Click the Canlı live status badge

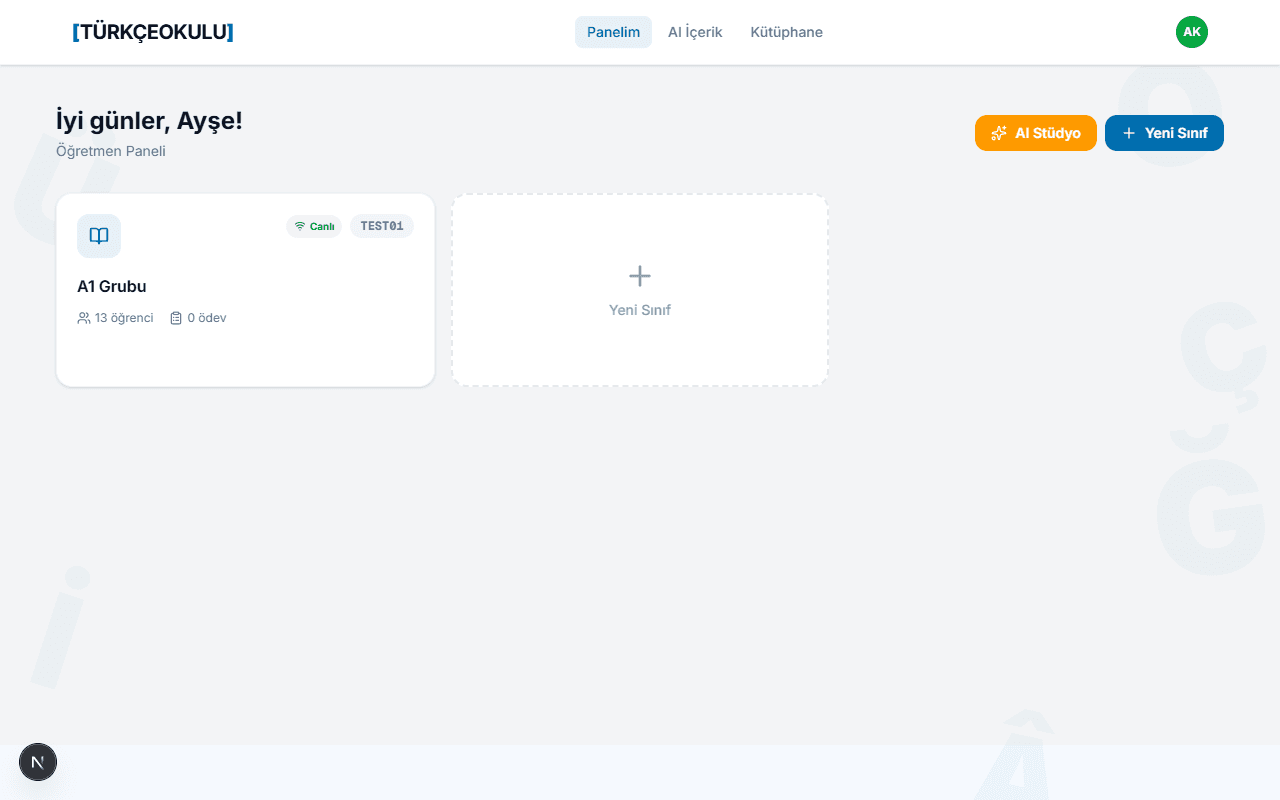tap(314, 226)
